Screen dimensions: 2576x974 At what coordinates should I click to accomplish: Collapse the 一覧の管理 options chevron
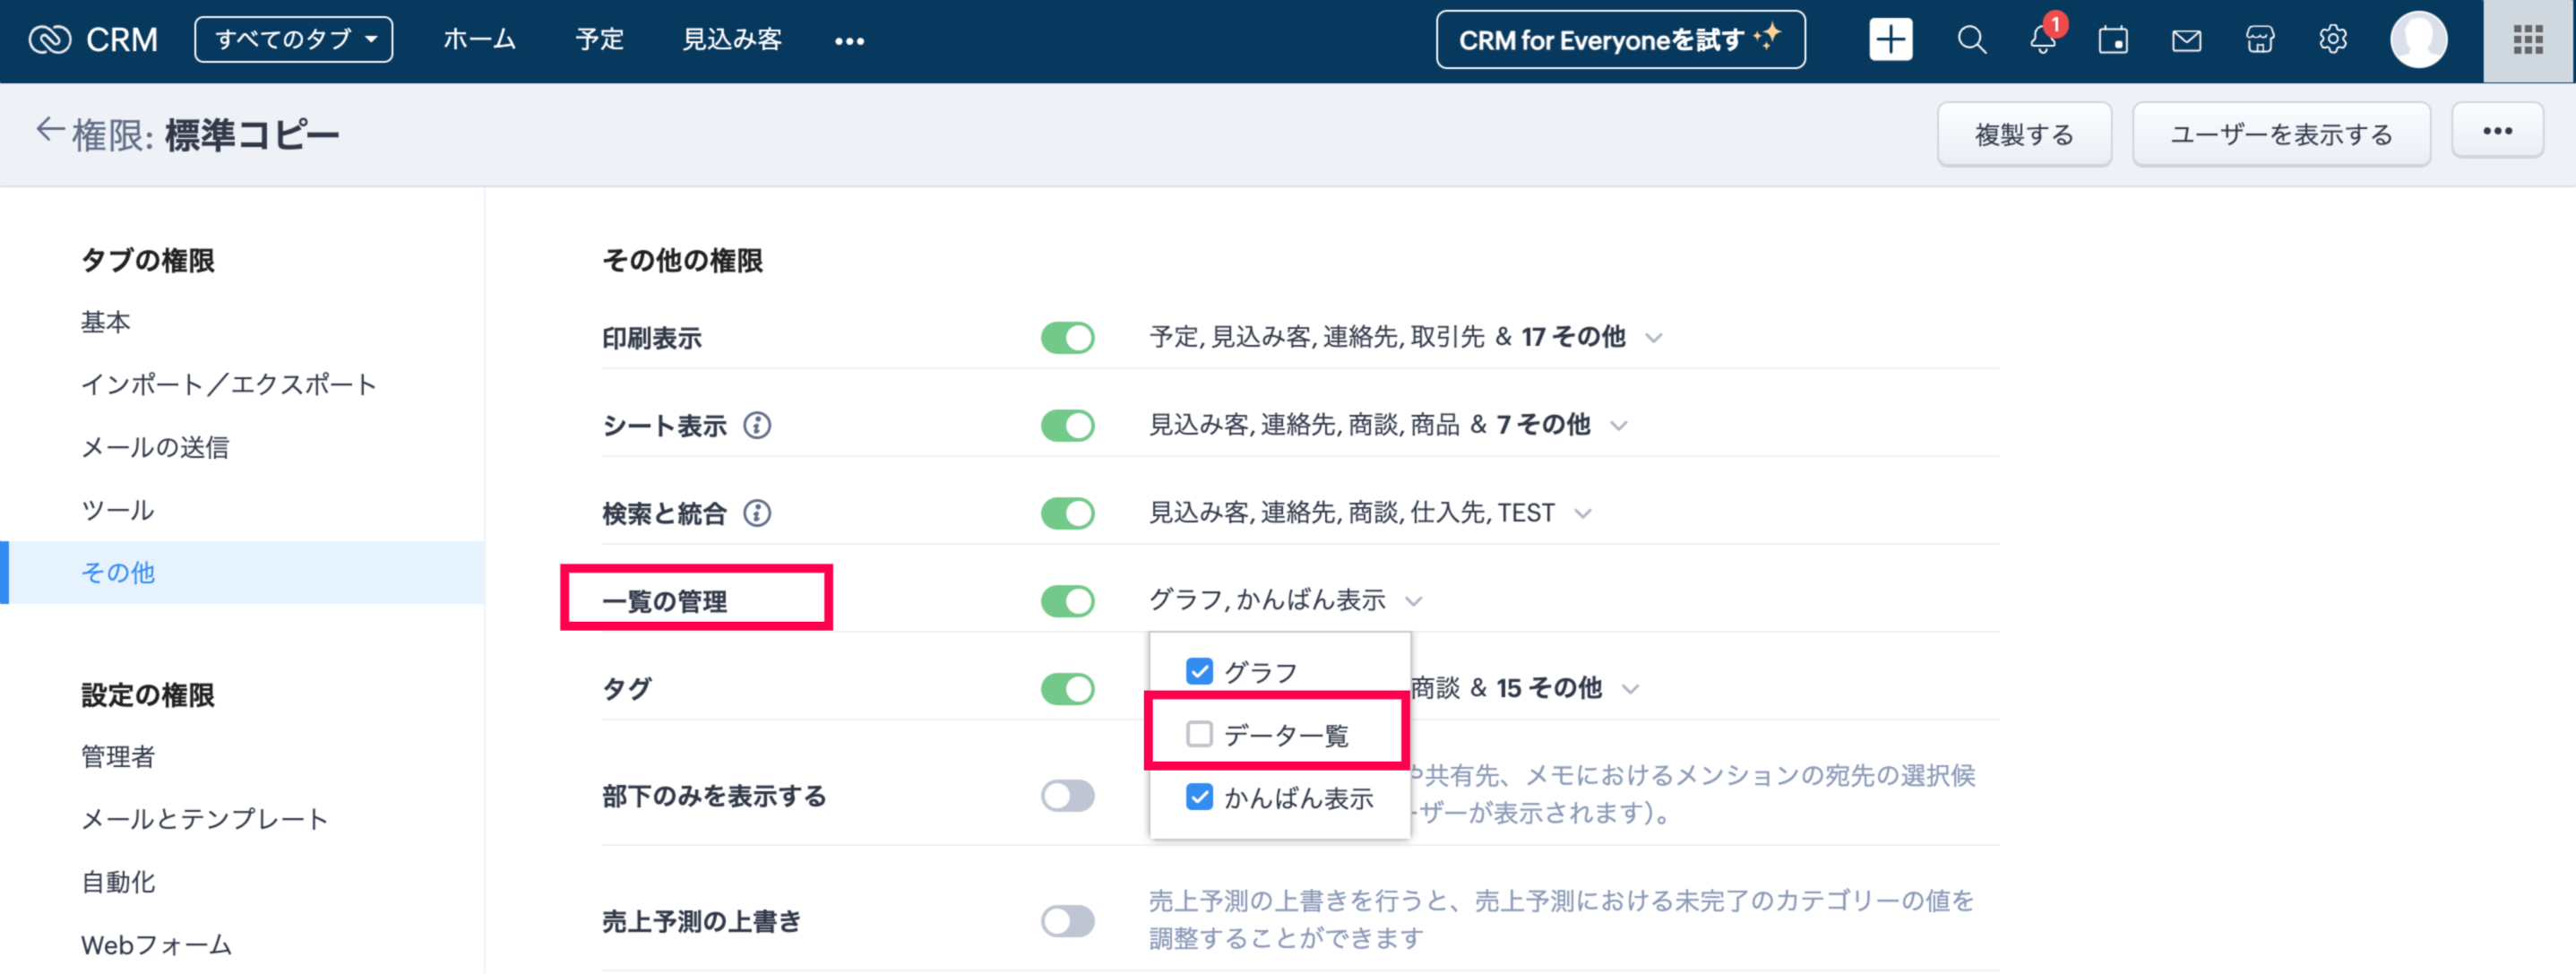coord(1413,601)
